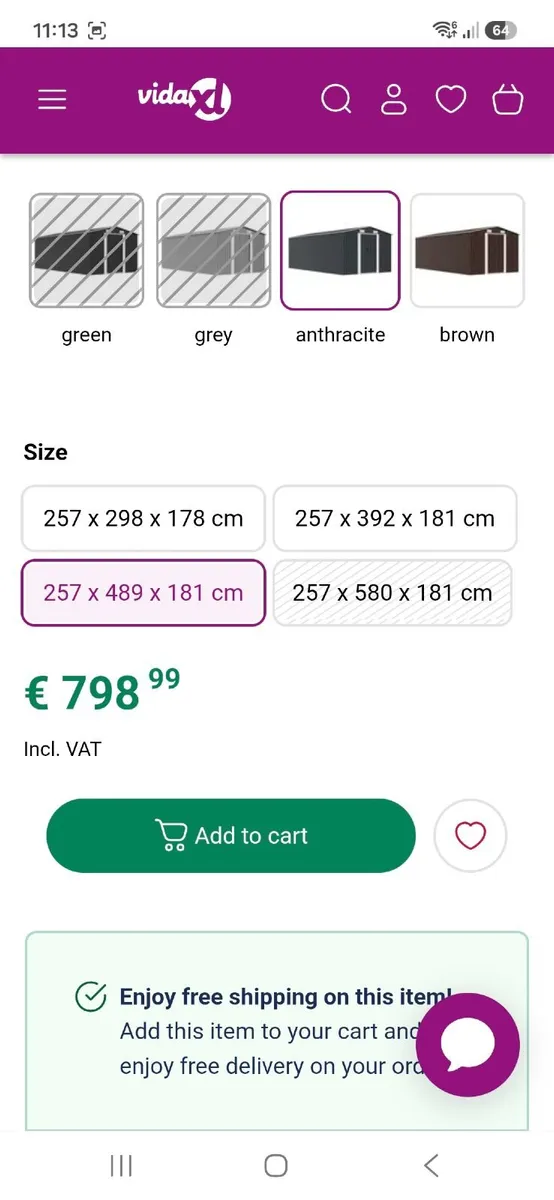This screenshot has height=1200, width=554.
Task: Open the search magnifier icon
Action: click(x=336, y=100)
